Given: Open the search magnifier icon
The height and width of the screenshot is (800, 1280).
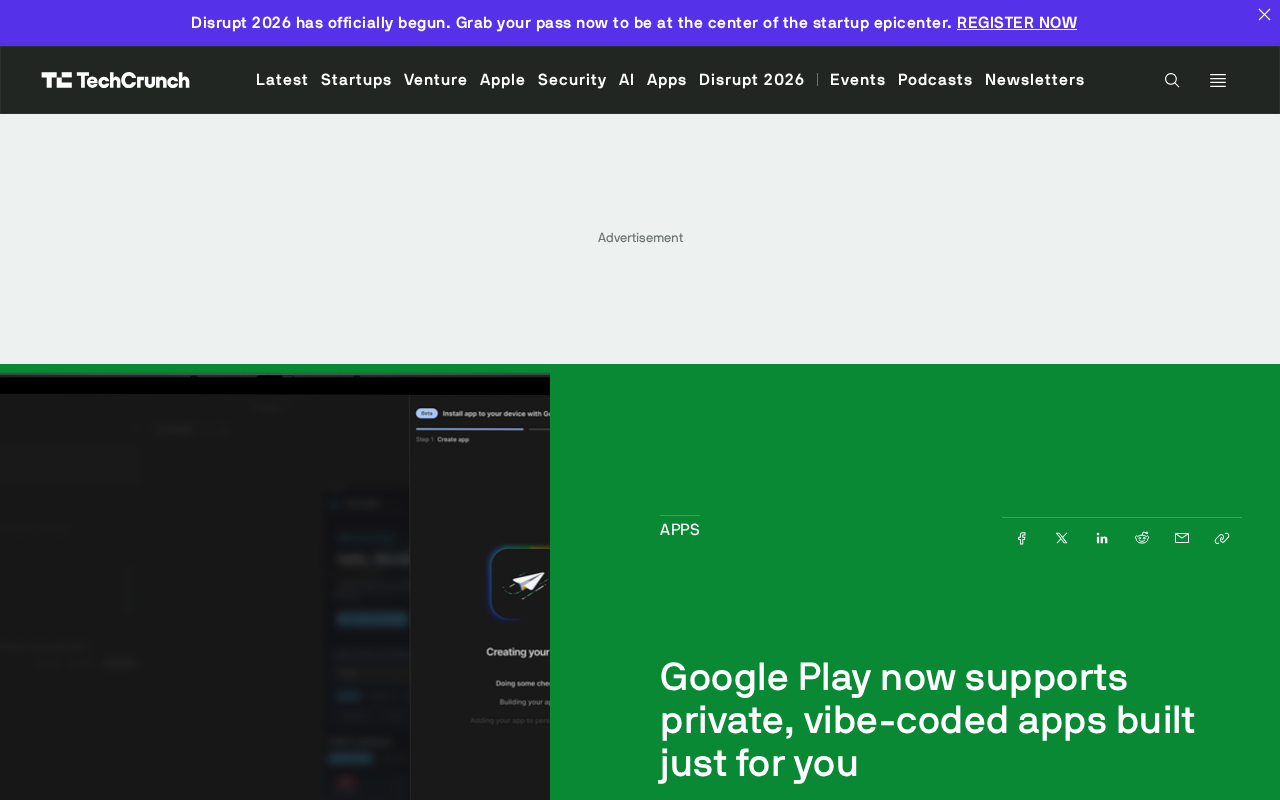Looking at the screenshot, I should point(1172,80).
